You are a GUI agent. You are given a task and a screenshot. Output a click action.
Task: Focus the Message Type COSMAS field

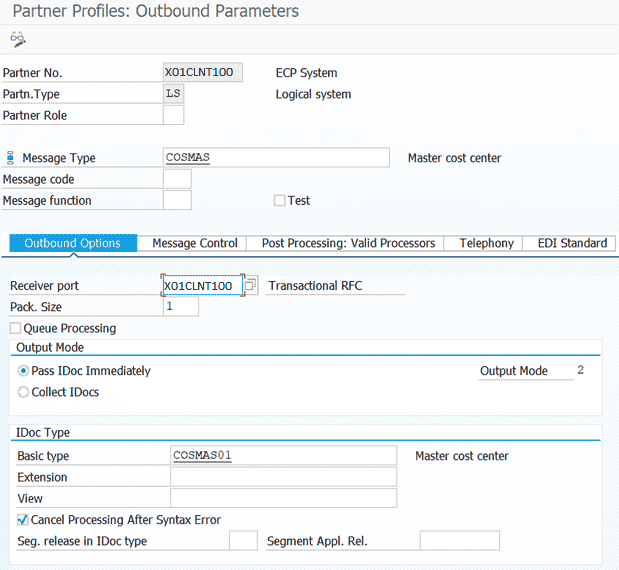point(276,158)
